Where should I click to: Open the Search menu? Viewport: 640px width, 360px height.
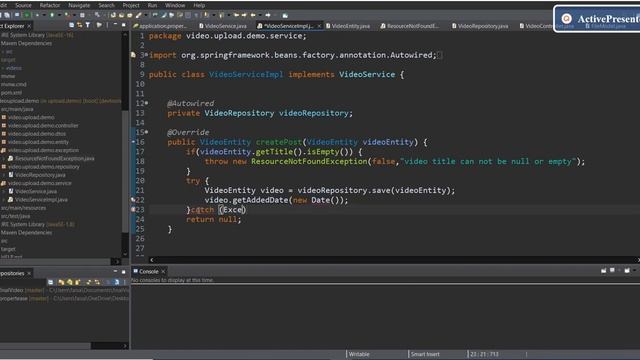(x=106, y=5)
